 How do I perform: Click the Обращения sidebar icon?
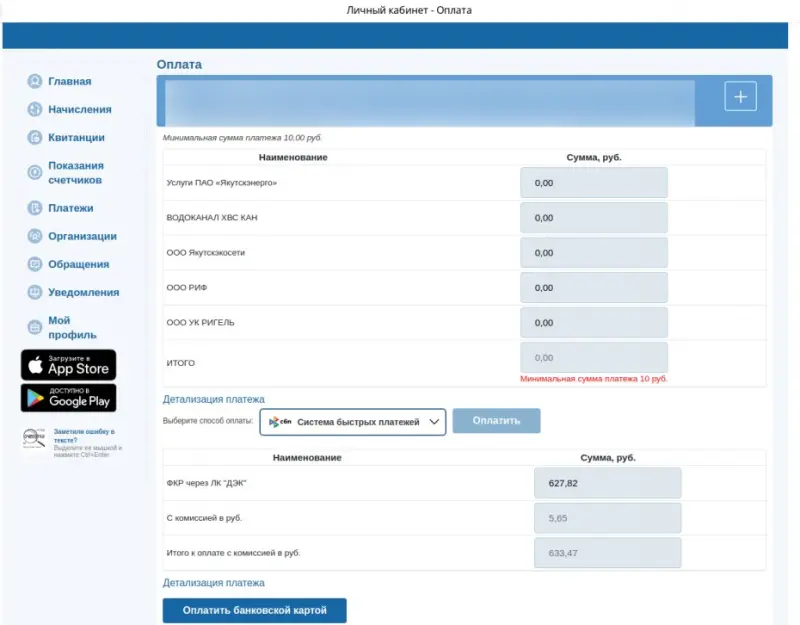tap(35, 264)
